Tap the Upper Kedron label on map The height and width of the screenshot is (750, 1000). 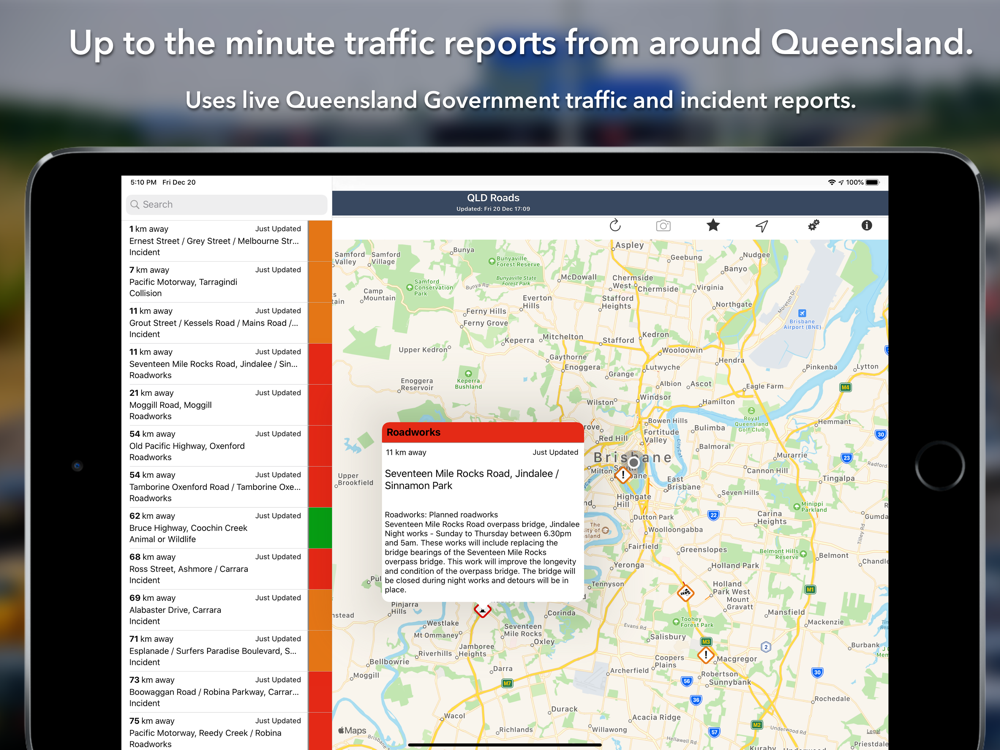click(423, 349)
